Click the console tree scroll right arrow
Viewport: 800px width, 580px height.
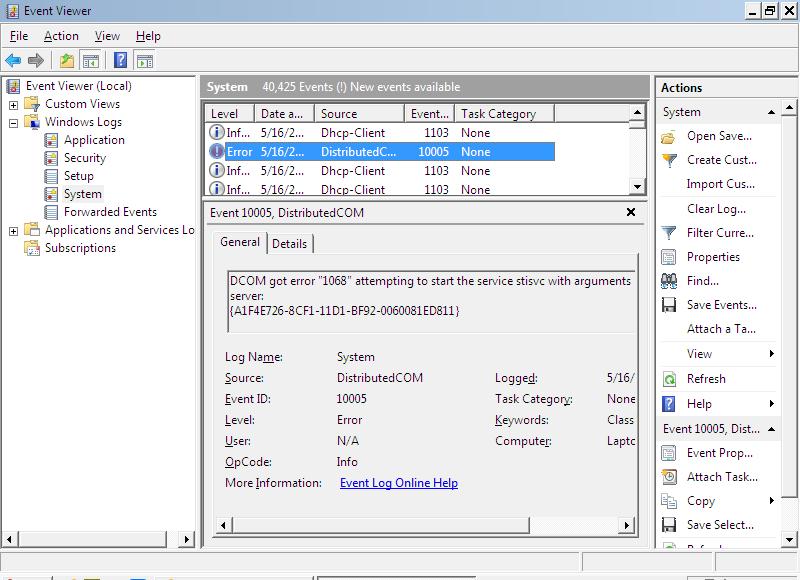click(x=187, y=539)
